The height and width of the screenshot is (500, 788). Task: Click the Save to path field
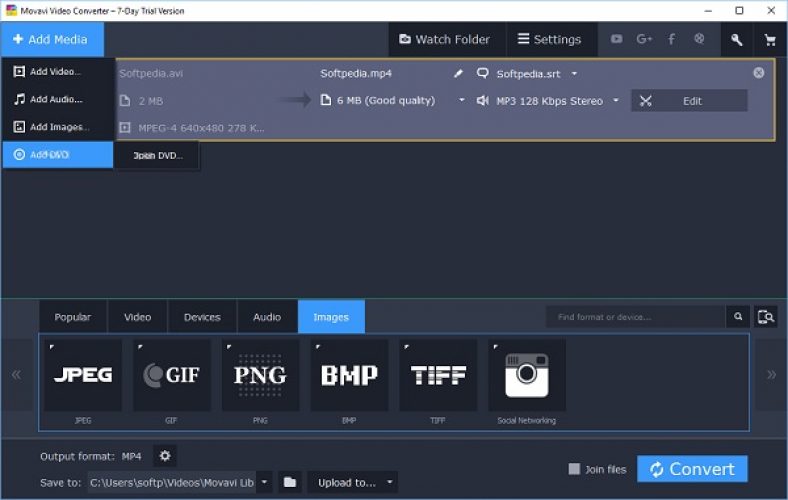172,482
